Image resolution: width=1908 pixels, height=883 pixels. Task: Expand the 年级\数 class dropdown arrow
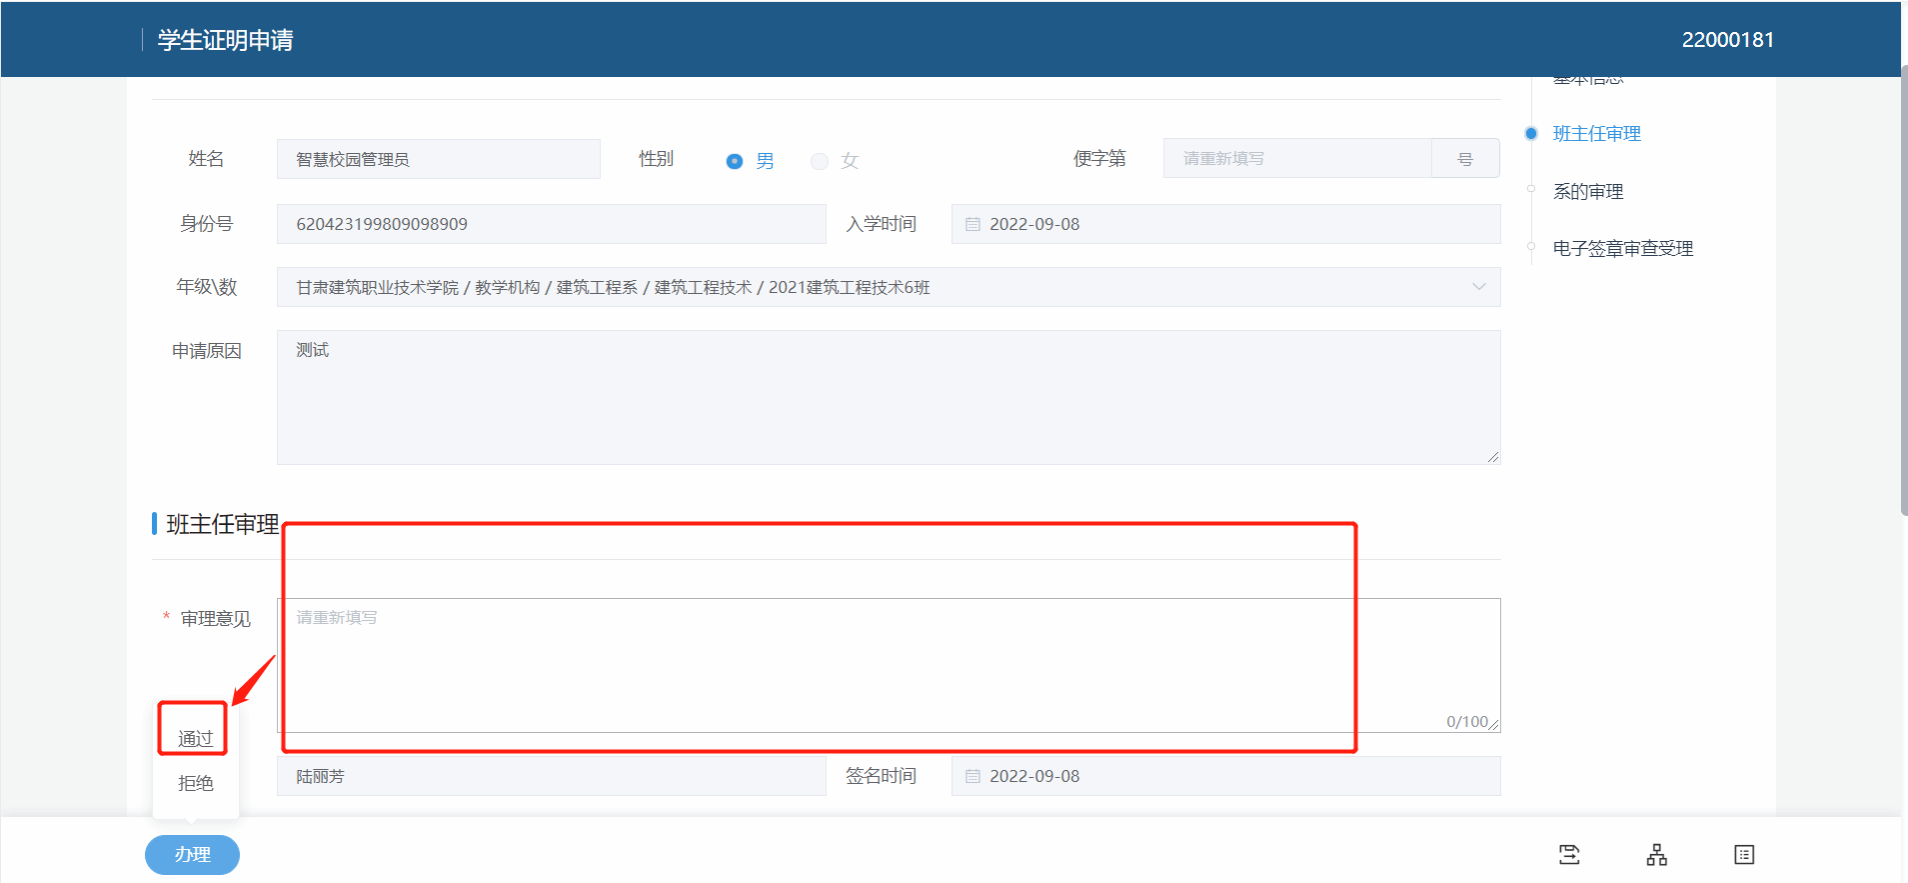1478,287
